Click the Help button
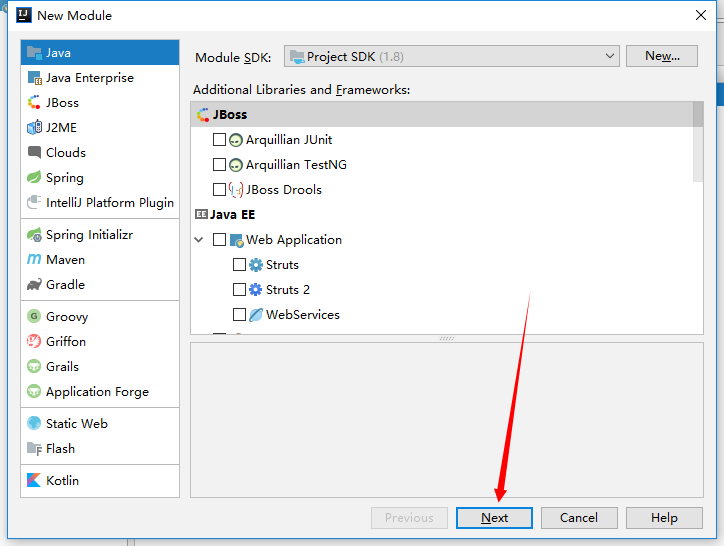 click(664, 518)
